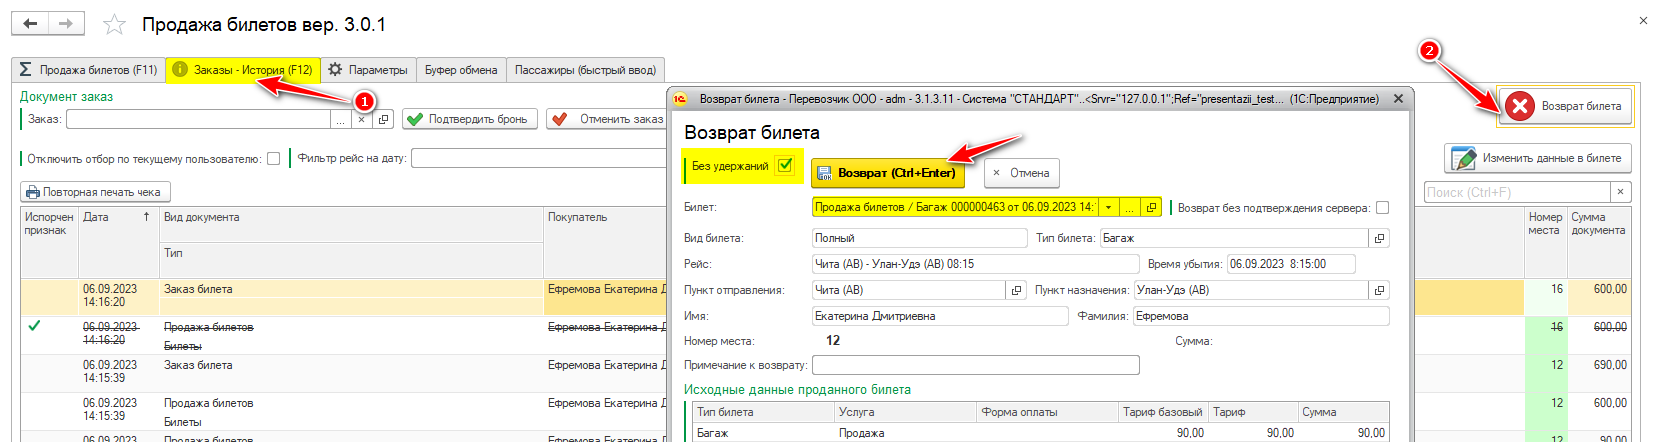The height and width of the screenshot is (442, 1654).
Task: Open the order record from Заказ field
Action: (x=383, y=119)
